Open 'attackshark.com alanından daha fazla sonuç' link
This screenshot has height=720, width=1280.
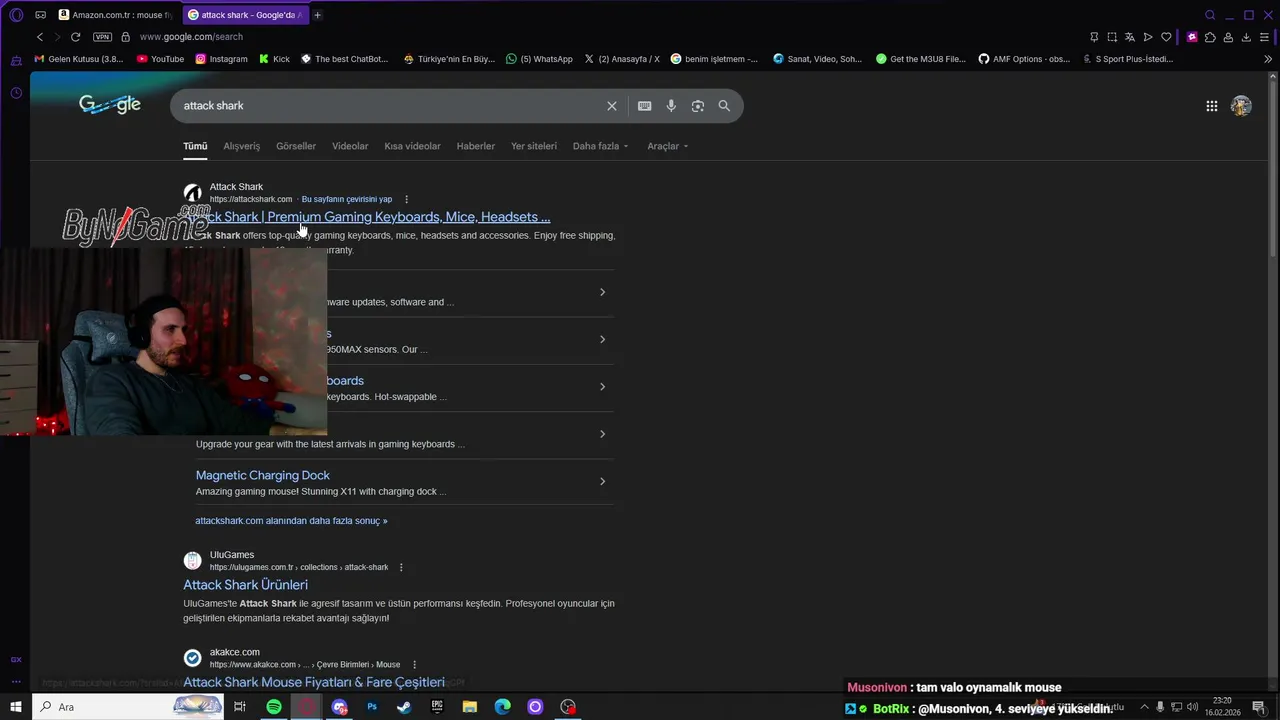click(291, 521)
